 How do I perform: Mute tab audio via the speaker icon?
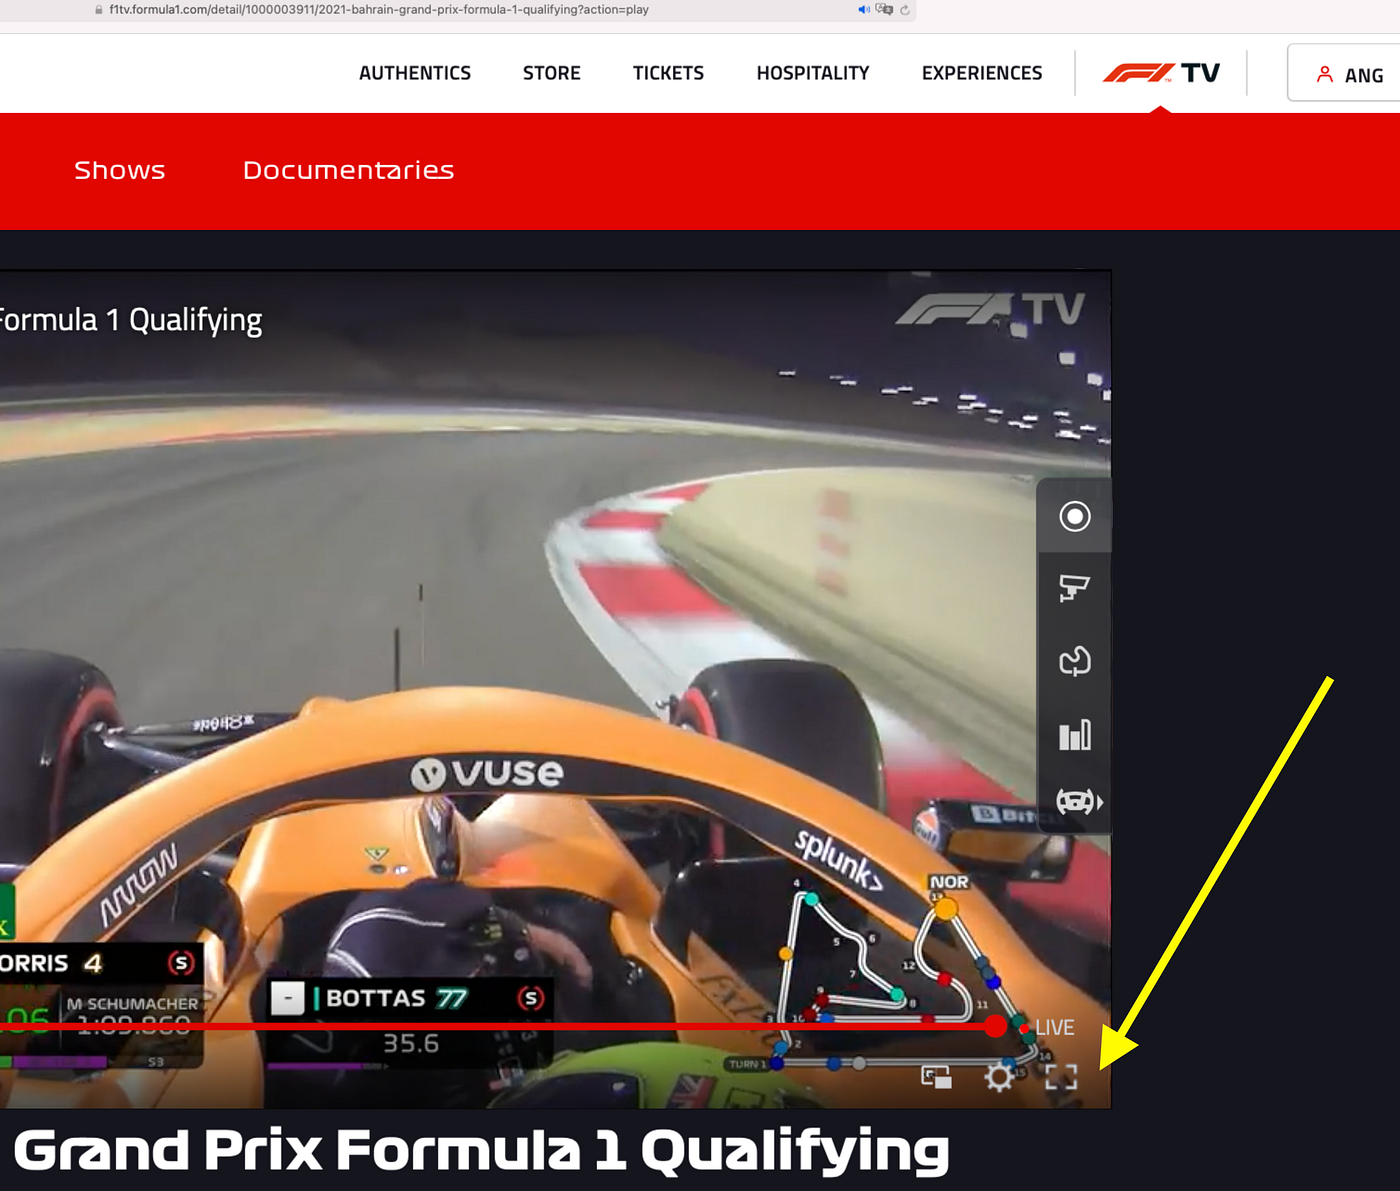(x=862, y=10)
